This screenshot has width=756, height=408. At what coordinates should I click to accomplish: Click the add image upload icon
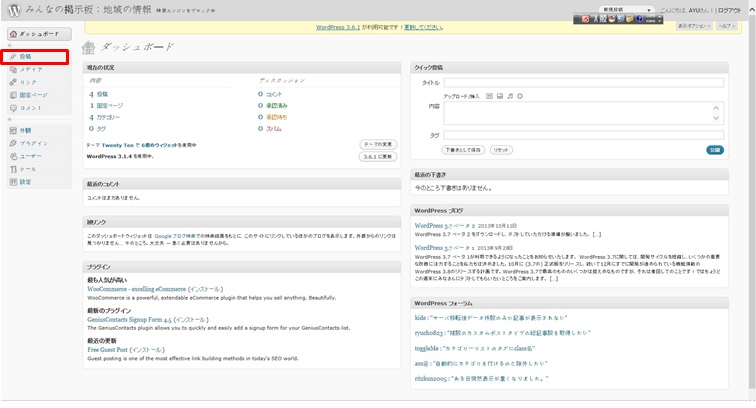click(489, 96)
